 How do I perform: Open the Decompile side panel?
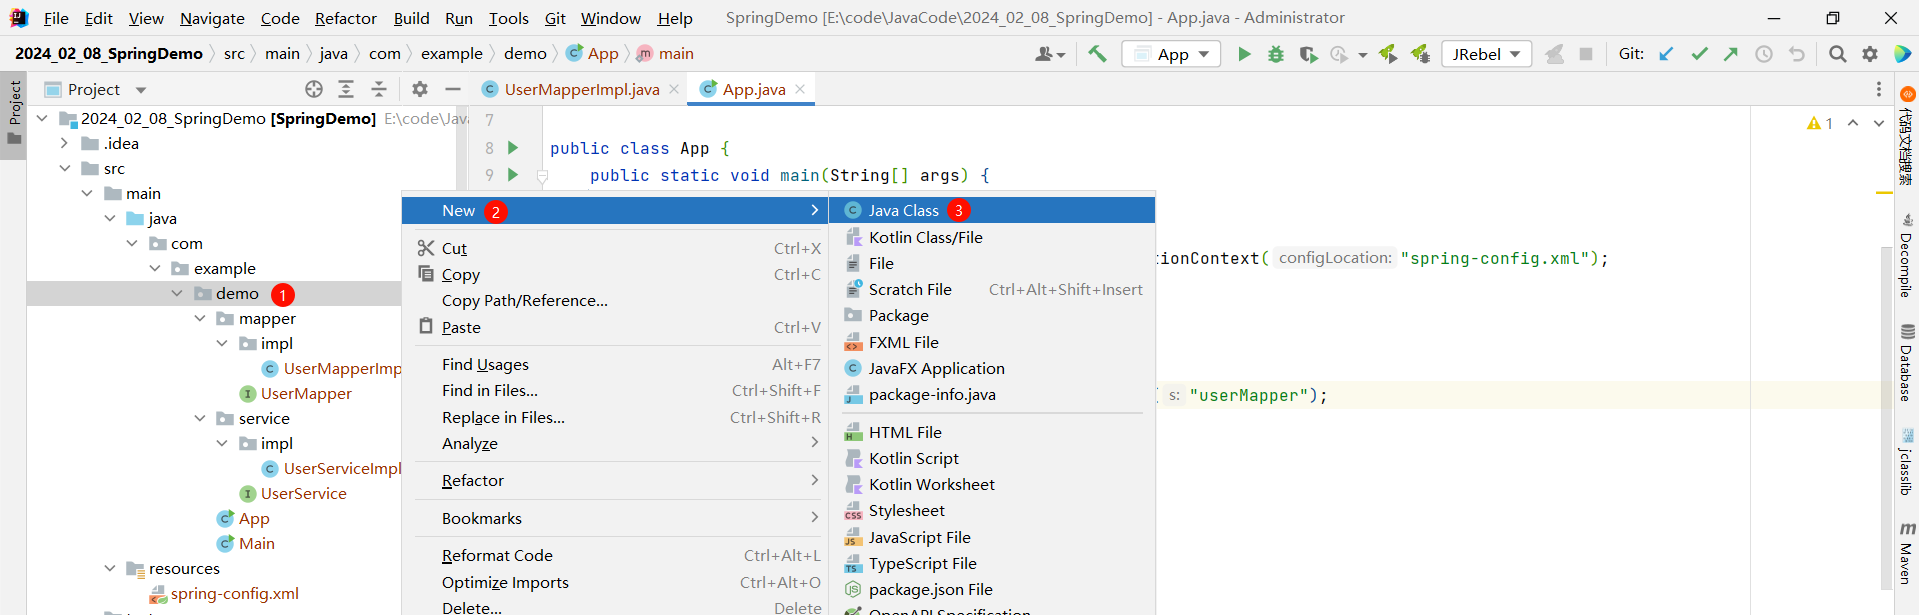pyautogui.click(x=1906, y=255)
